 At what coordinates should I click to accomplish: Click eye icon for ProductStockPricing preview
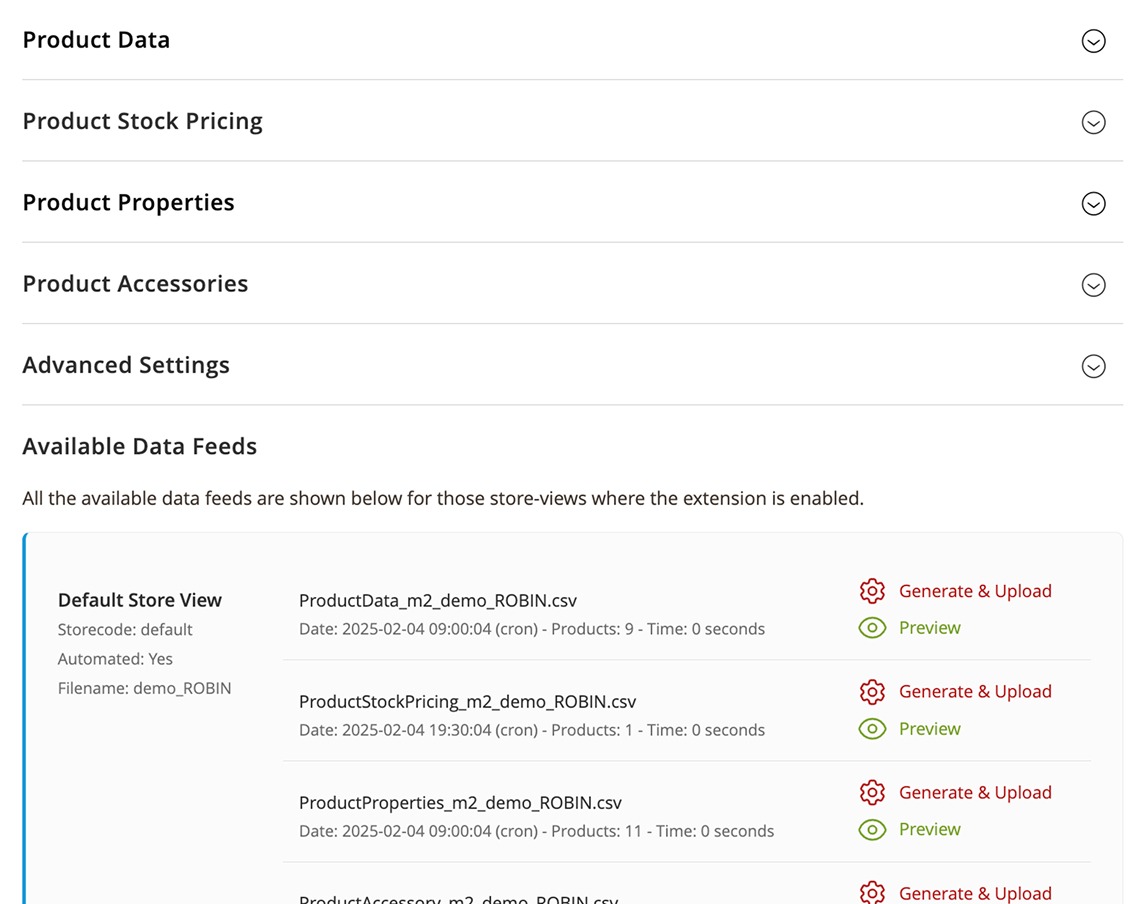[x=872, y=729]
